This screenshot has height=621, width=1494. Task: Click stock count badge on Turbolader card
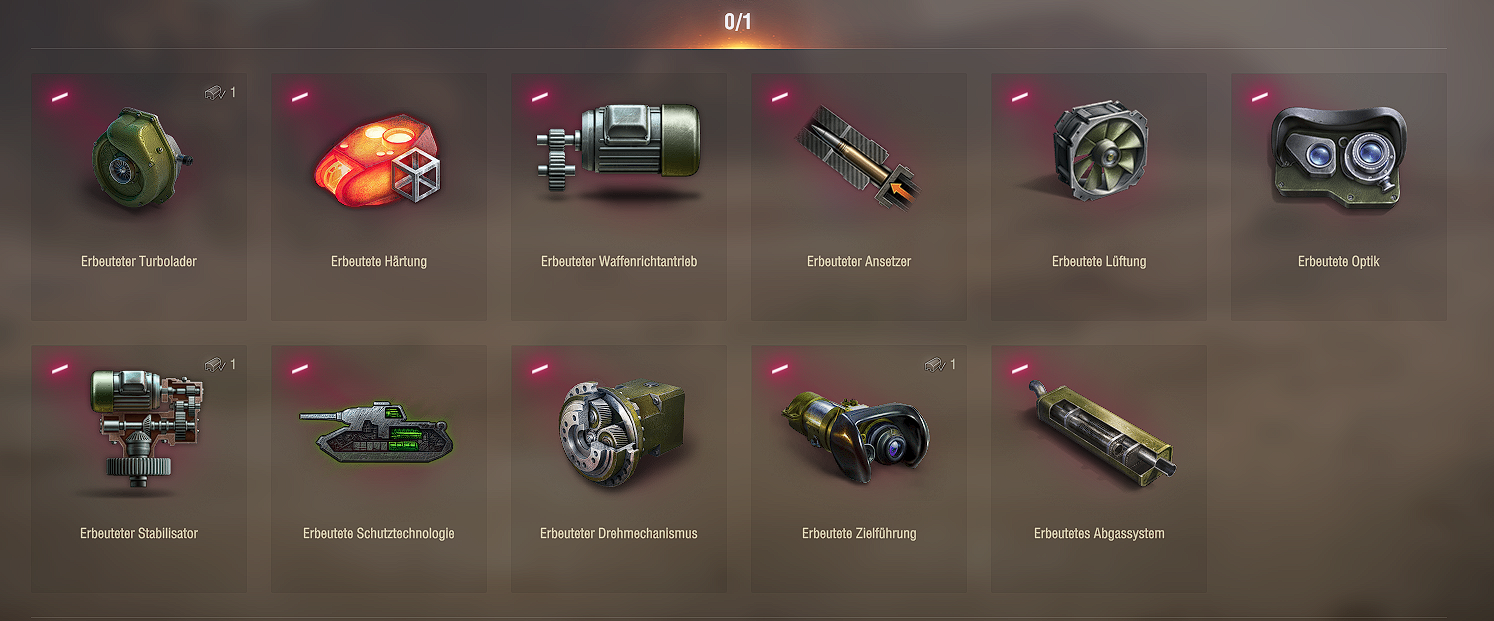[x=221, y=93]
